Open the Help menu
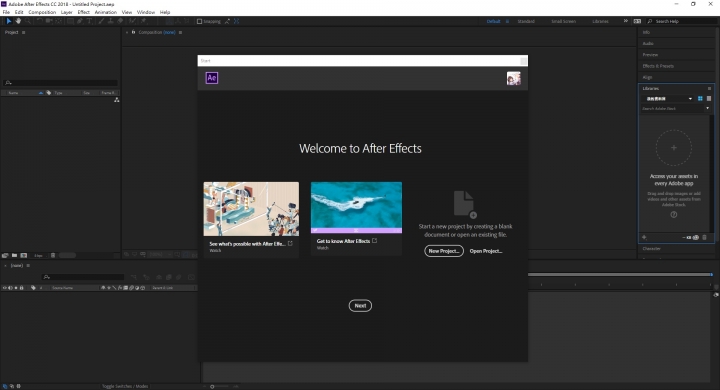Screen dimensions: 720x390 (165, 12)
